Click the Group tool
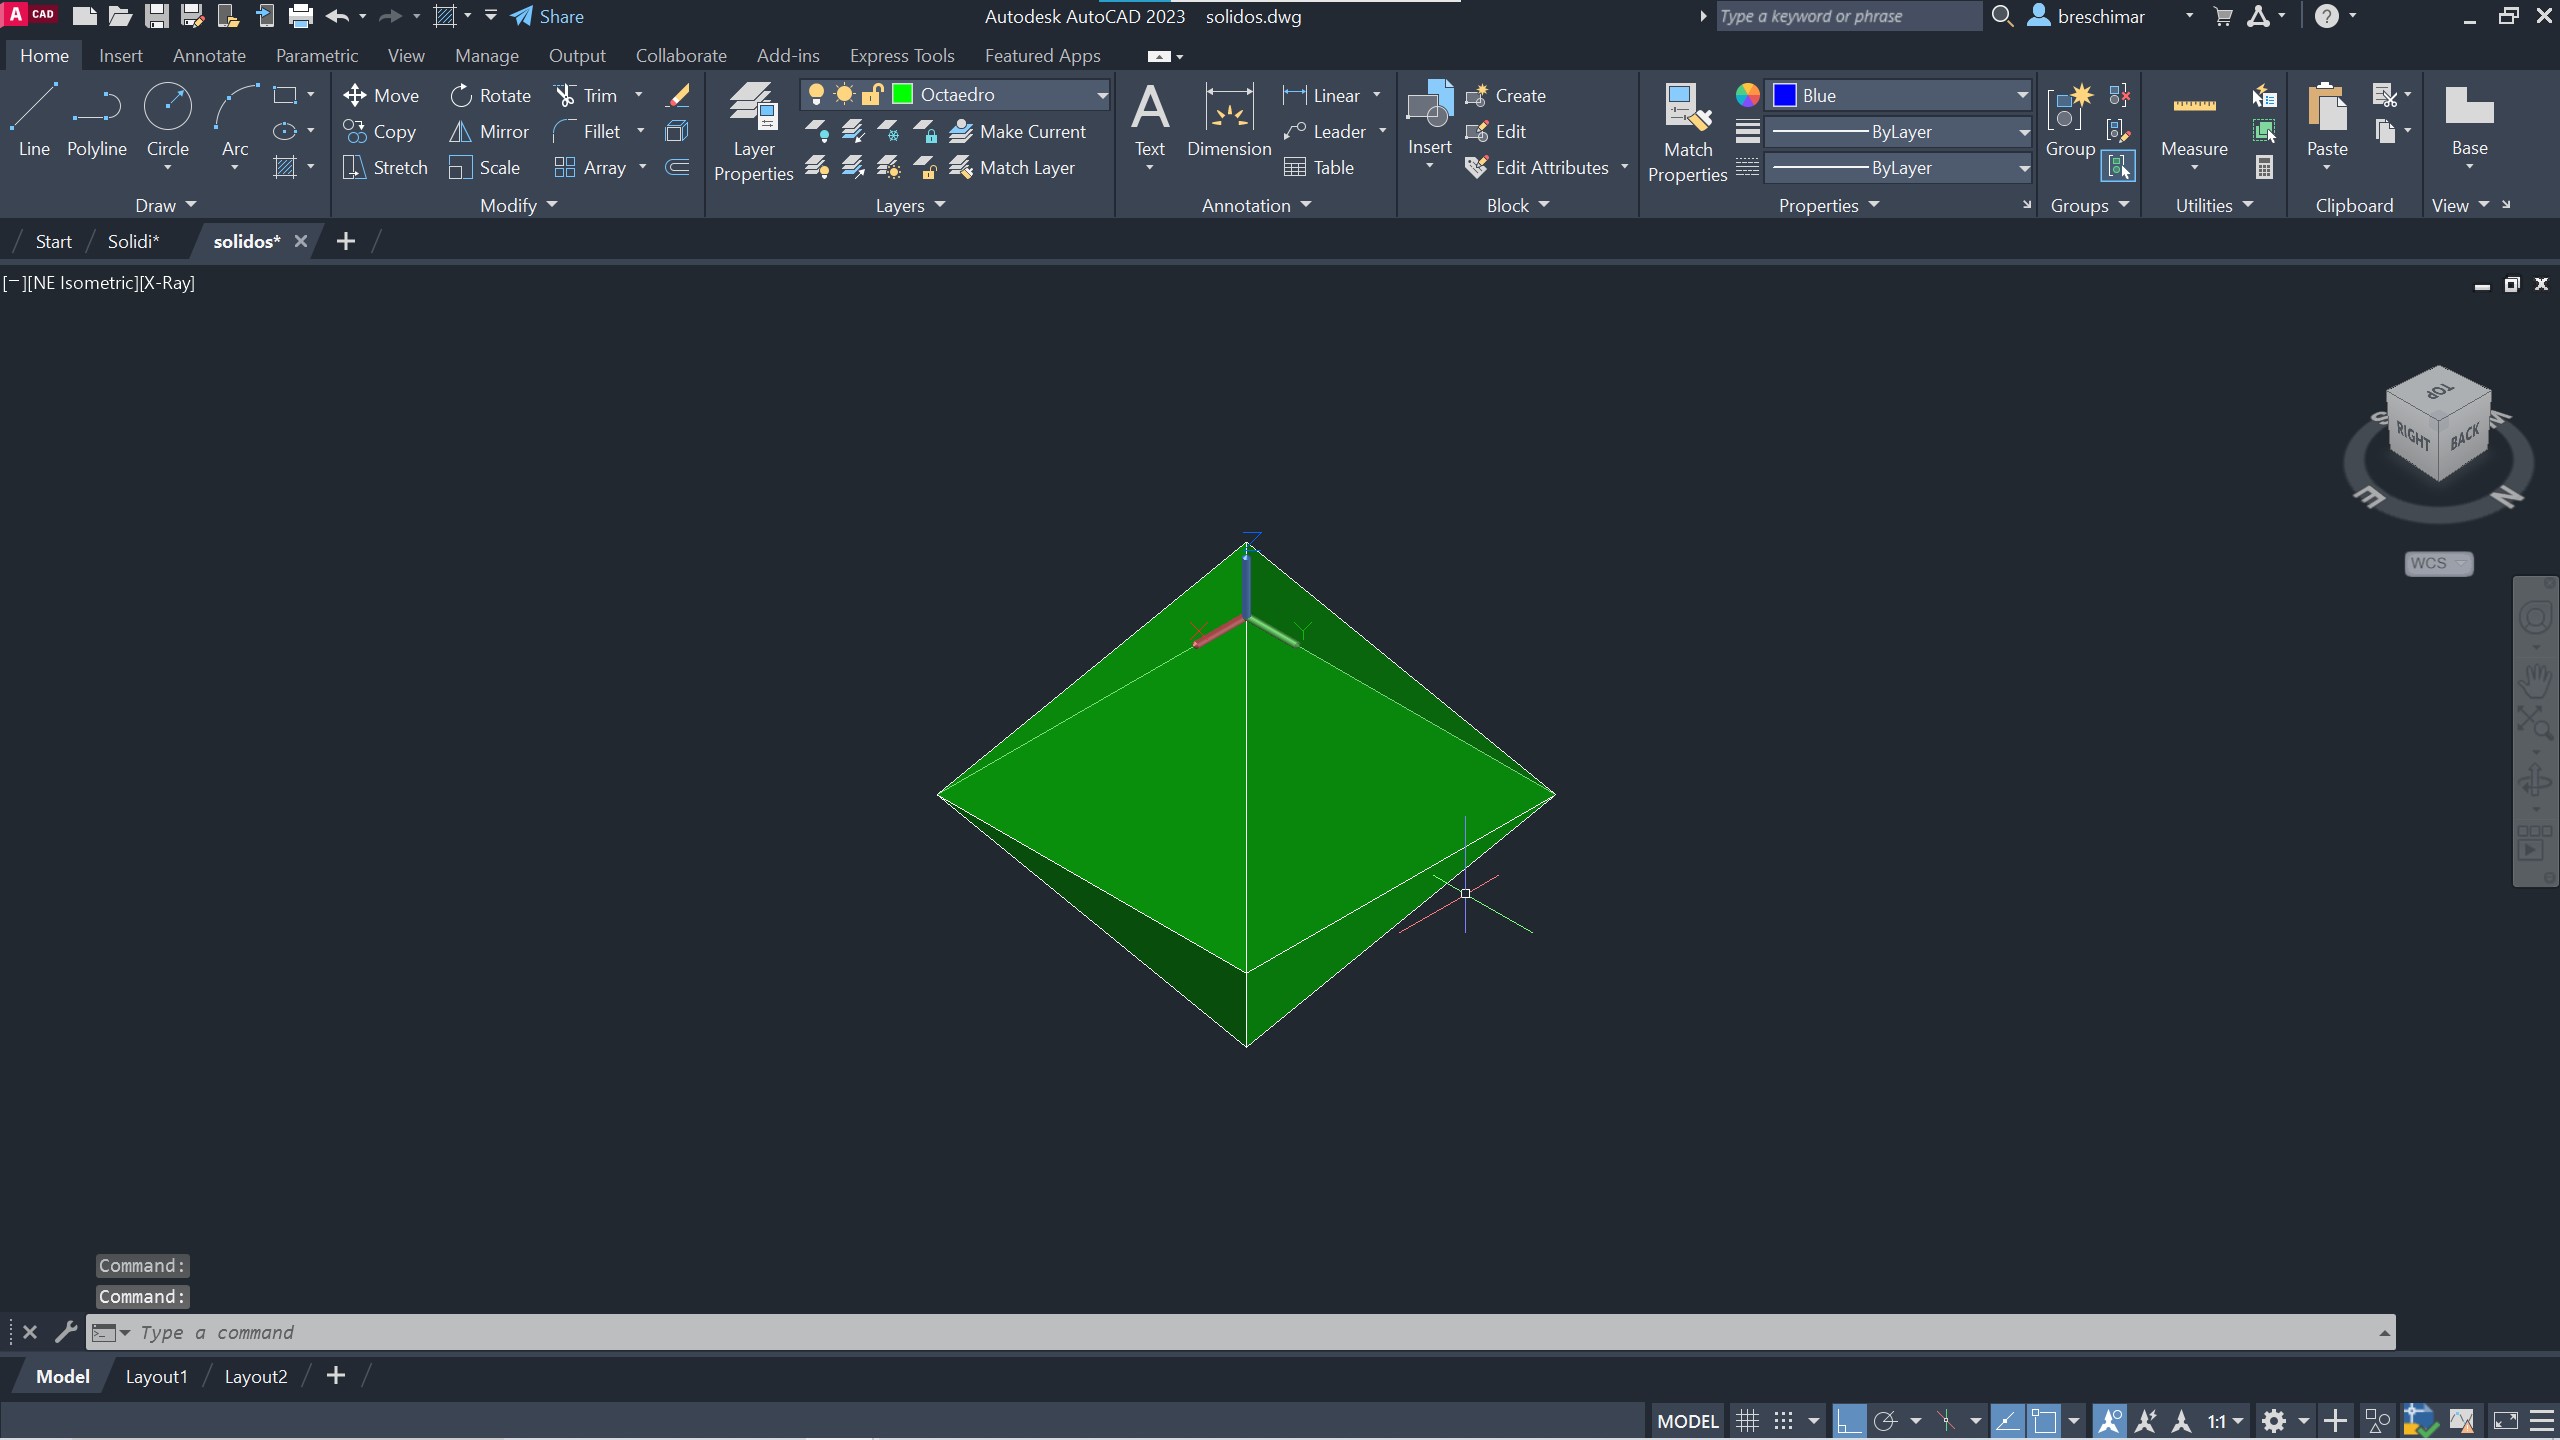The width and height of the screenshot is (2560, 1440). (2069, 120)
